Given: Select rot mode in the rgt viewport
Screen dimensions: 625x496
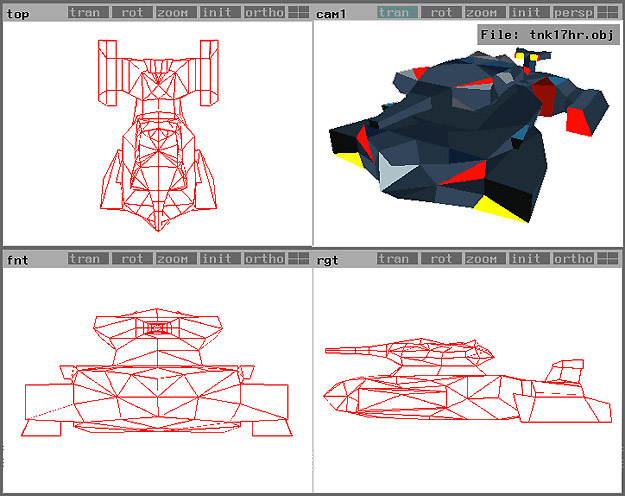Looking at the screenshot, I should coord(441,259).
